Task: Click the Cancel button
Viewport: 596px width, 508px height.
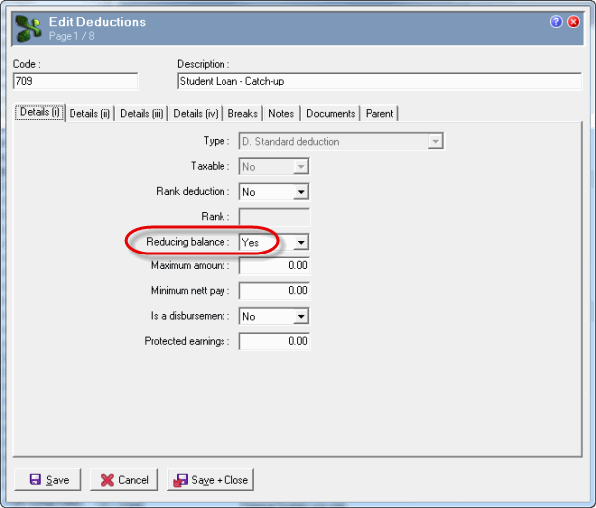Action: click(124, 480)
